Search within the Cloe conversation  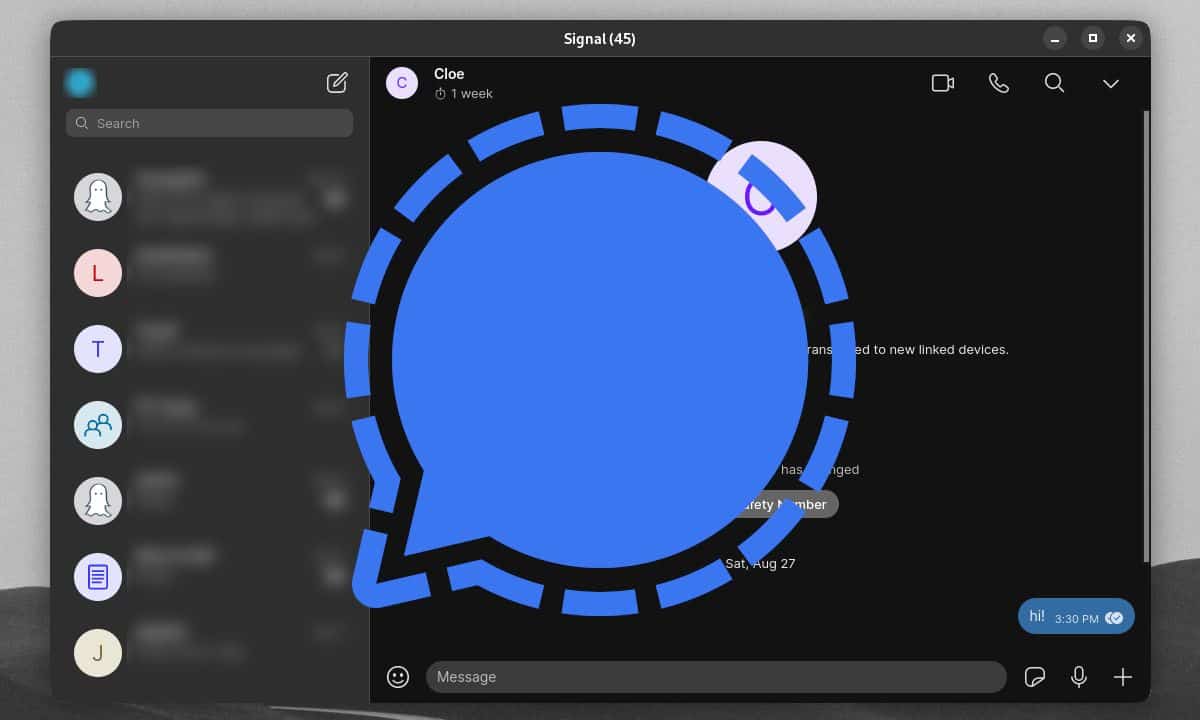tap(1054, 83)
